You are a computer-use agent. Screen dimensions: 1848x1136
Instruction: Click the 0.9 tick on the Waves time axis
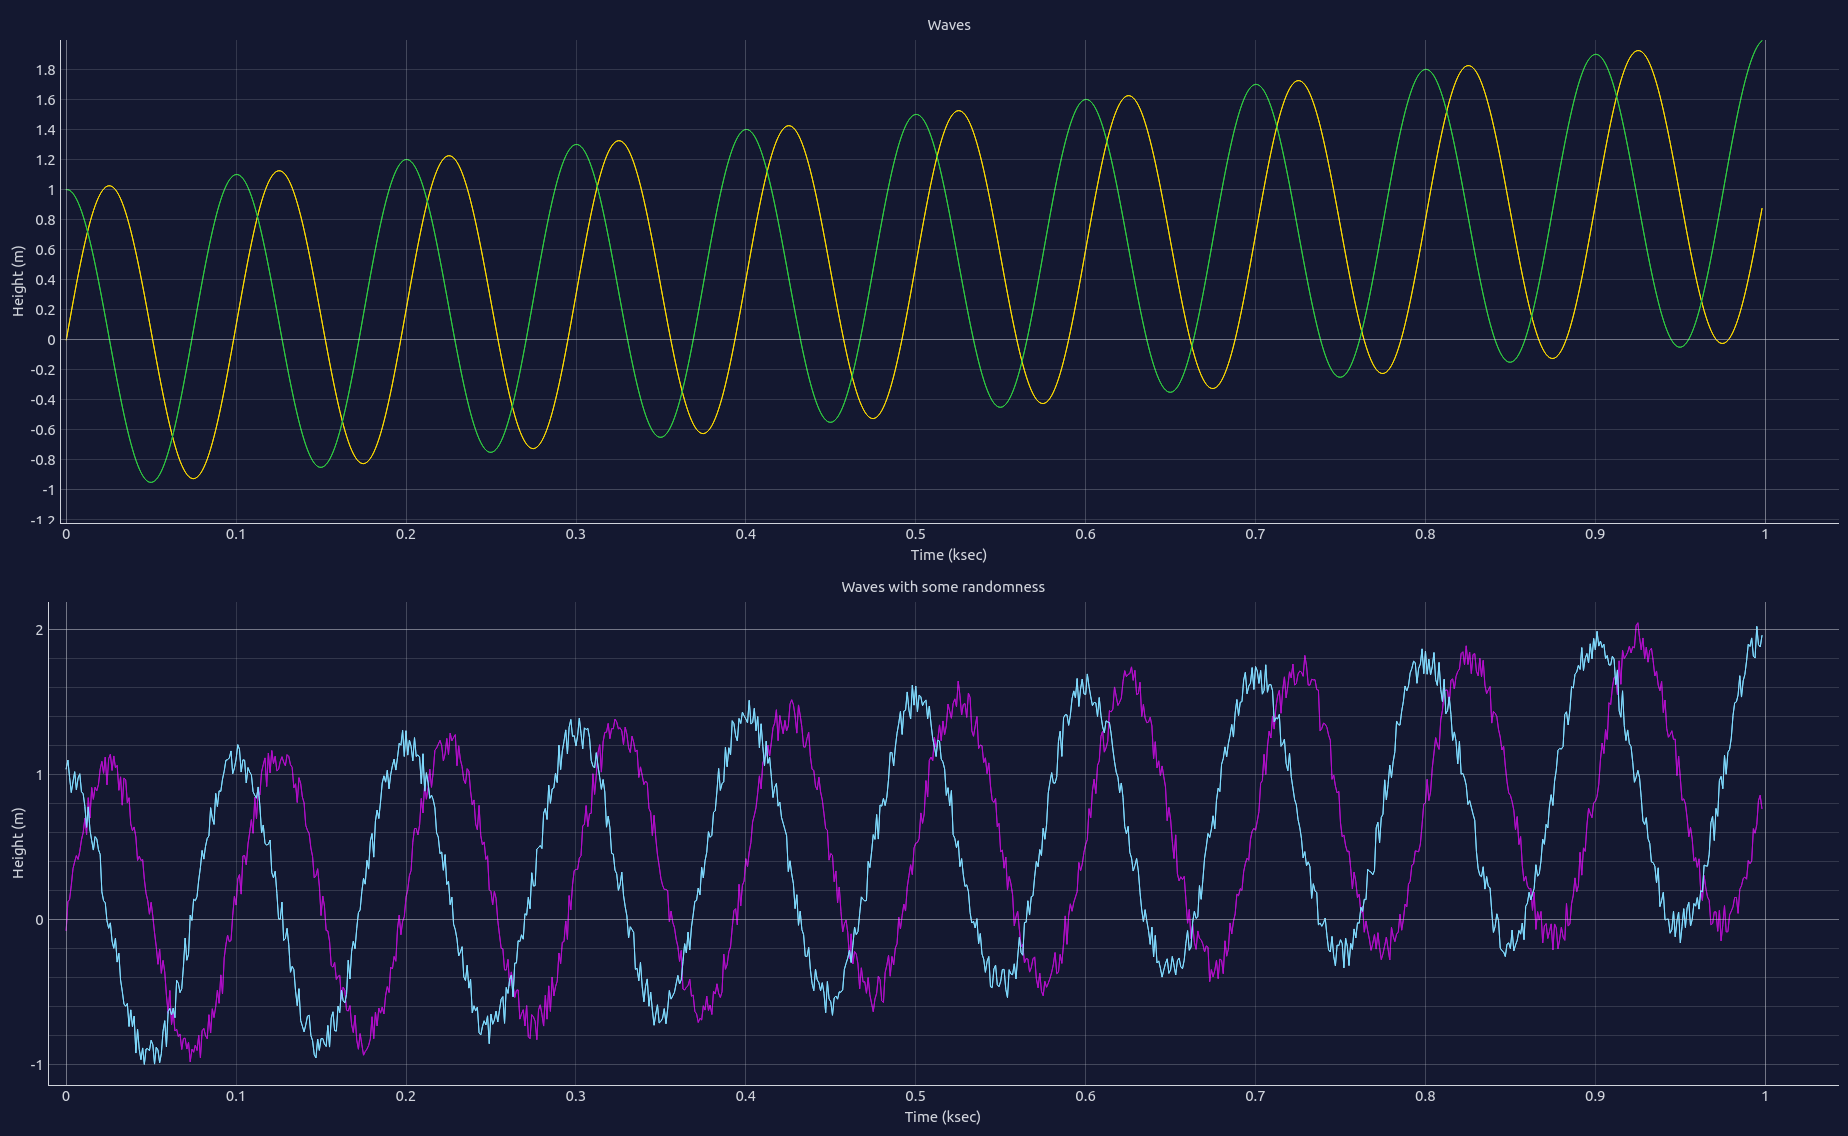(x=1595, y=534)
